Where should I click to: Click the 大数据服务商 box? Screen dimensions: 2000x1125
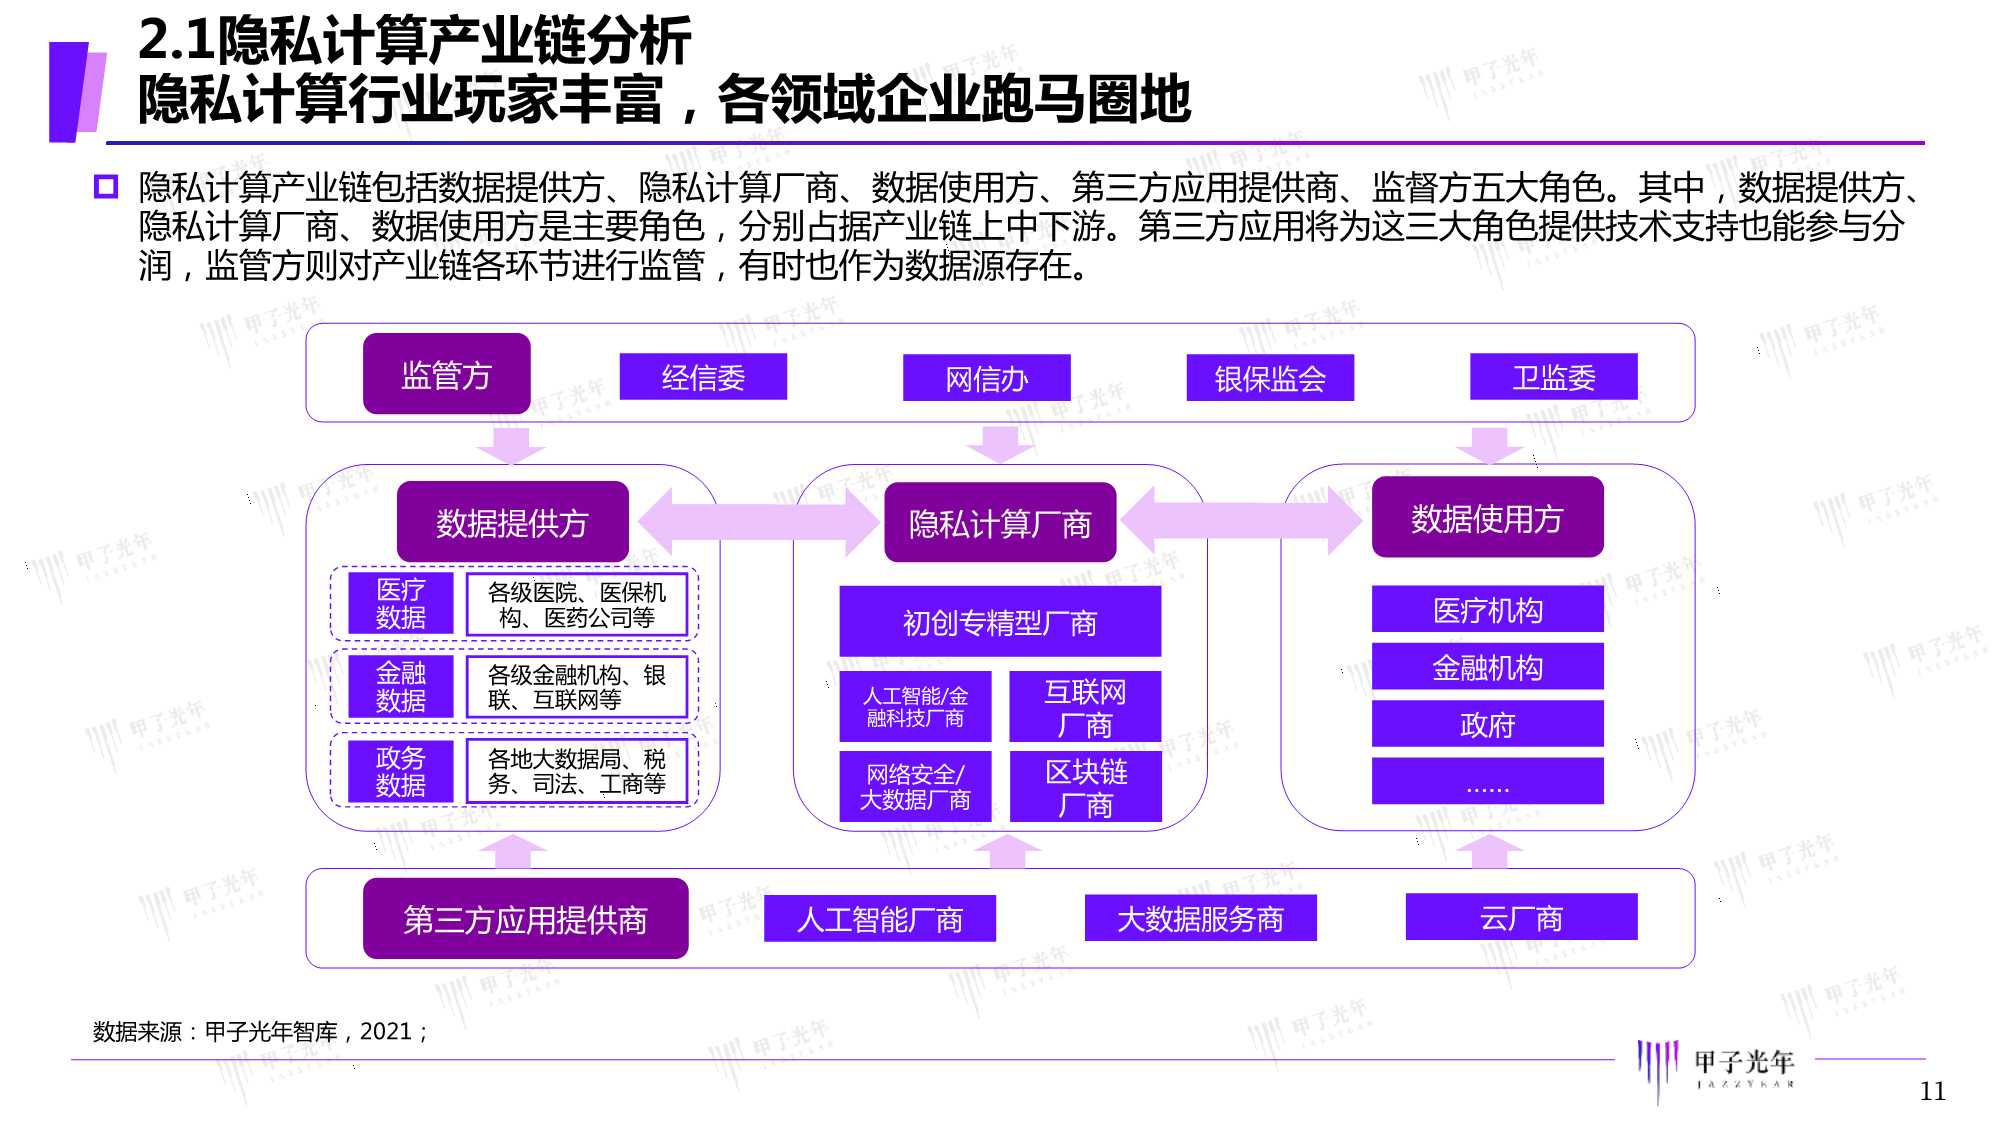(1200, 918)
